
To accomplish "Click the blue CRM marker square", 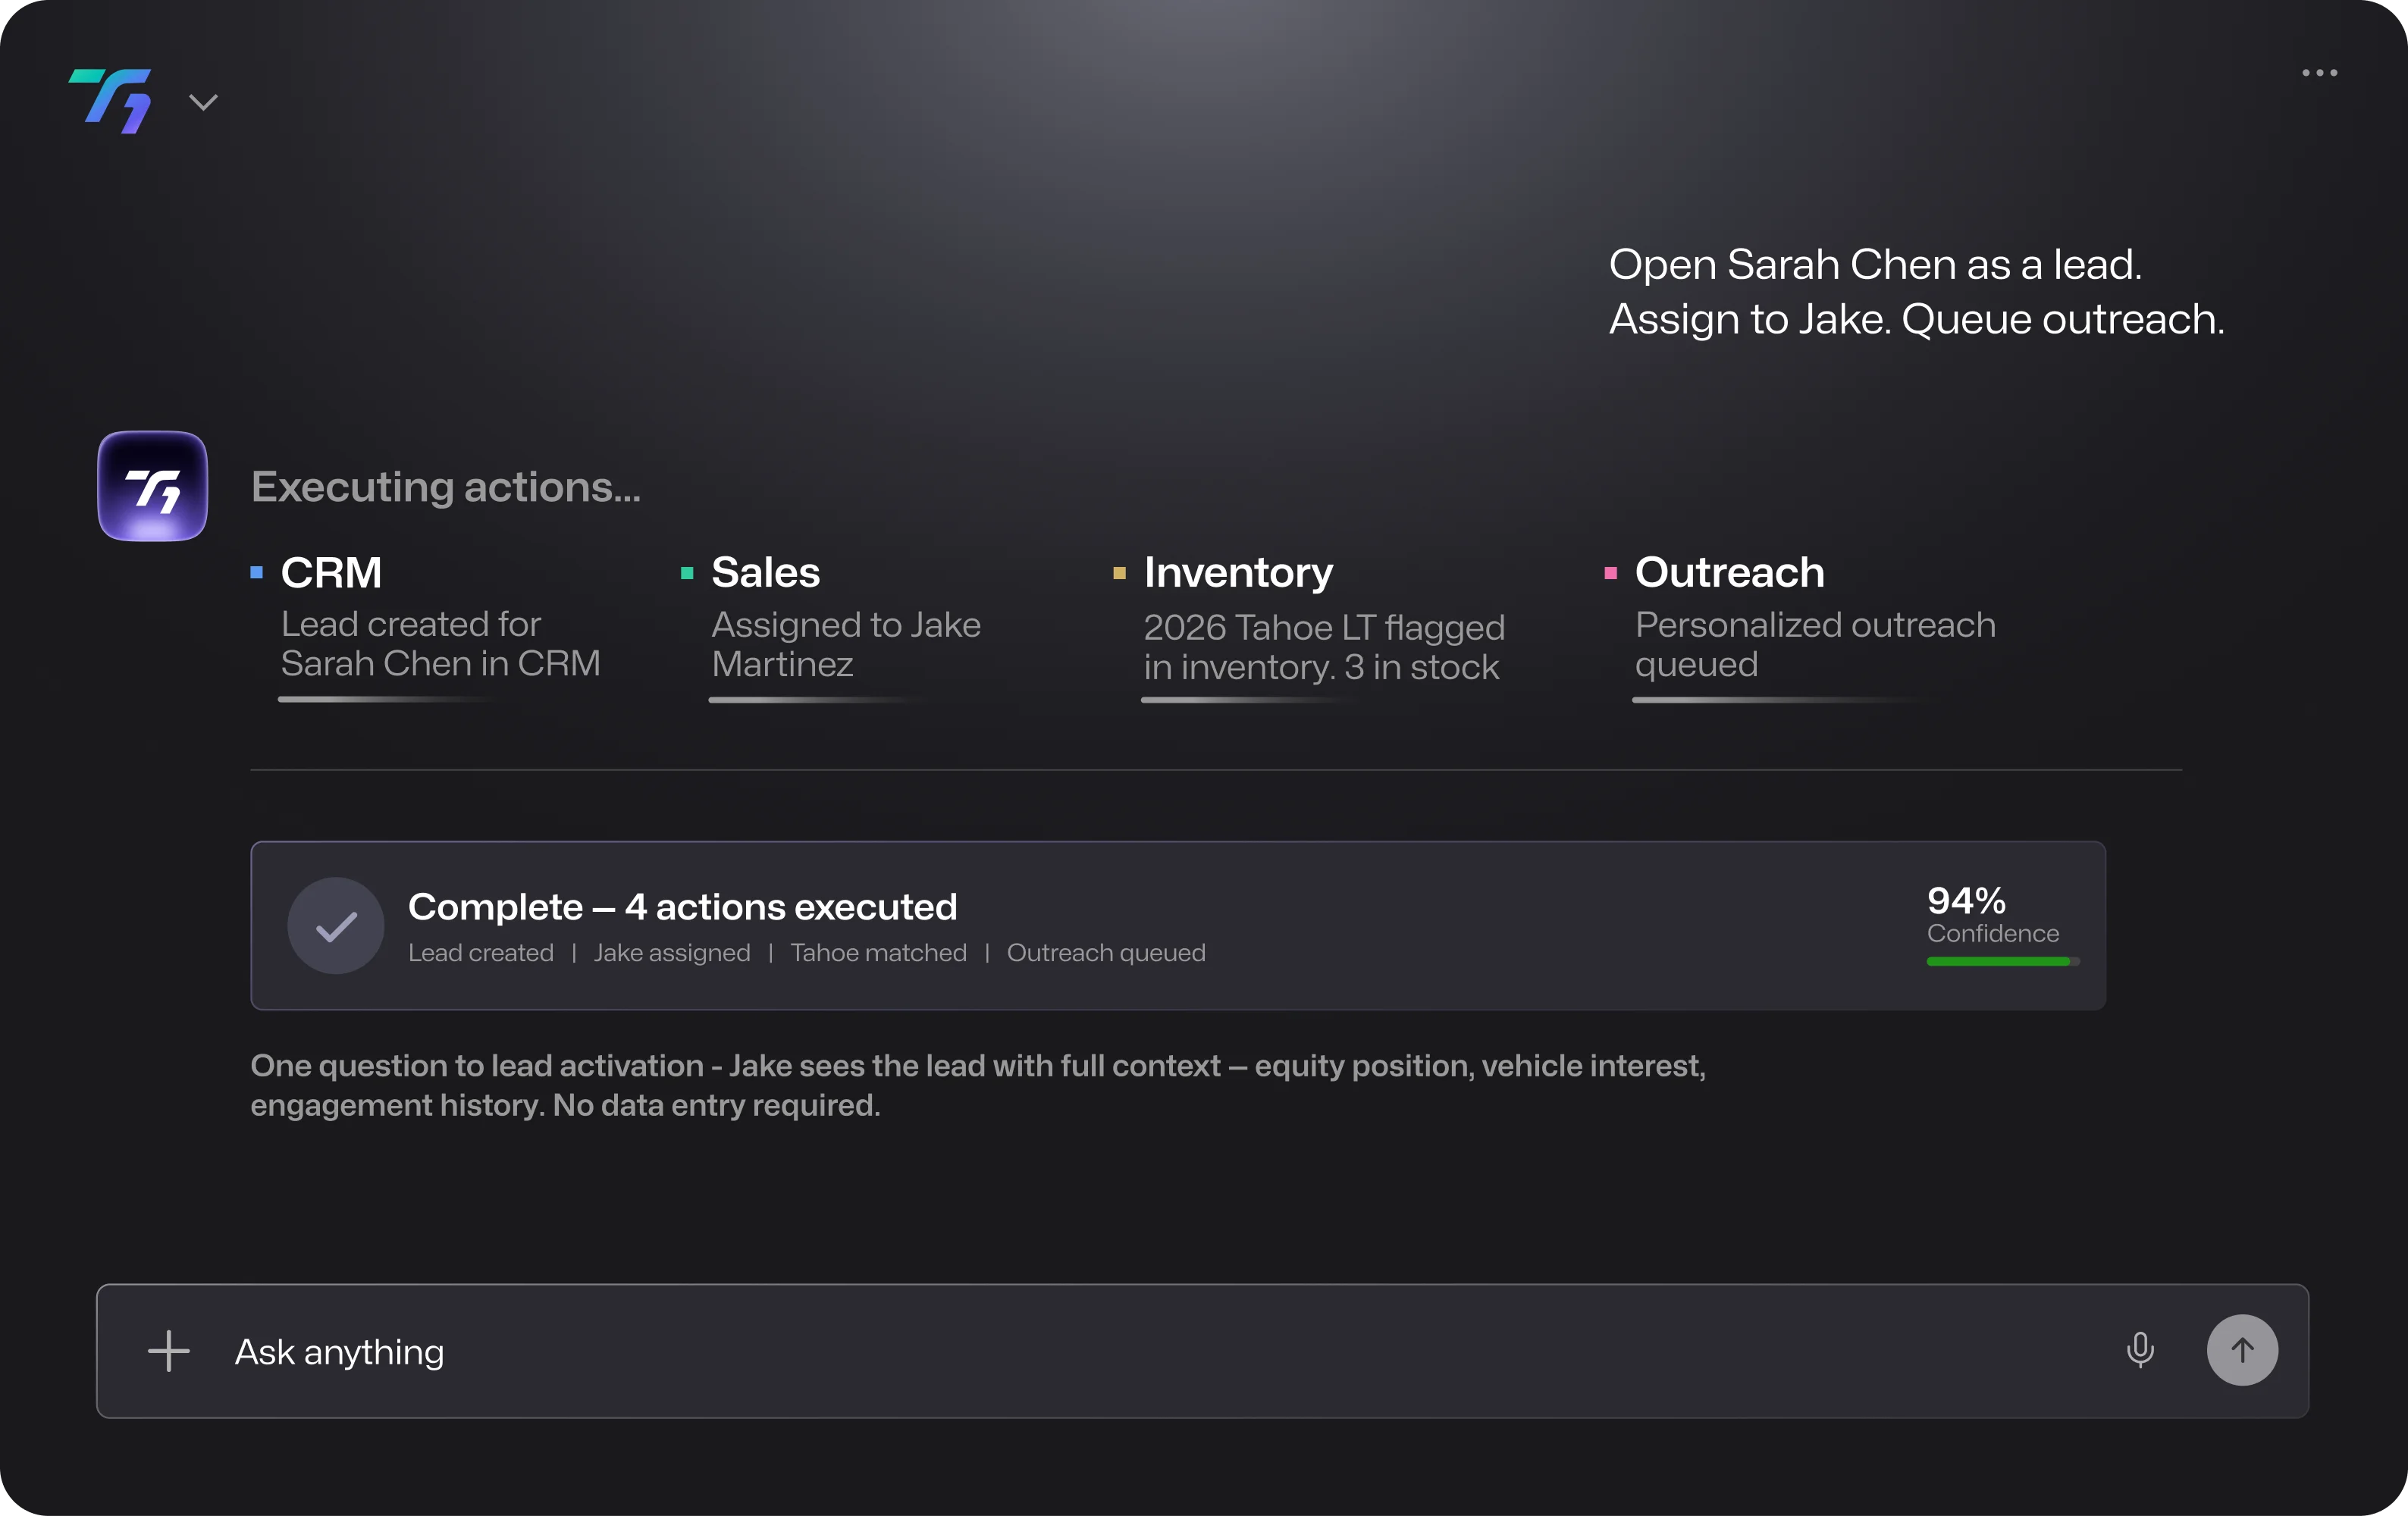I will [257, 573].
